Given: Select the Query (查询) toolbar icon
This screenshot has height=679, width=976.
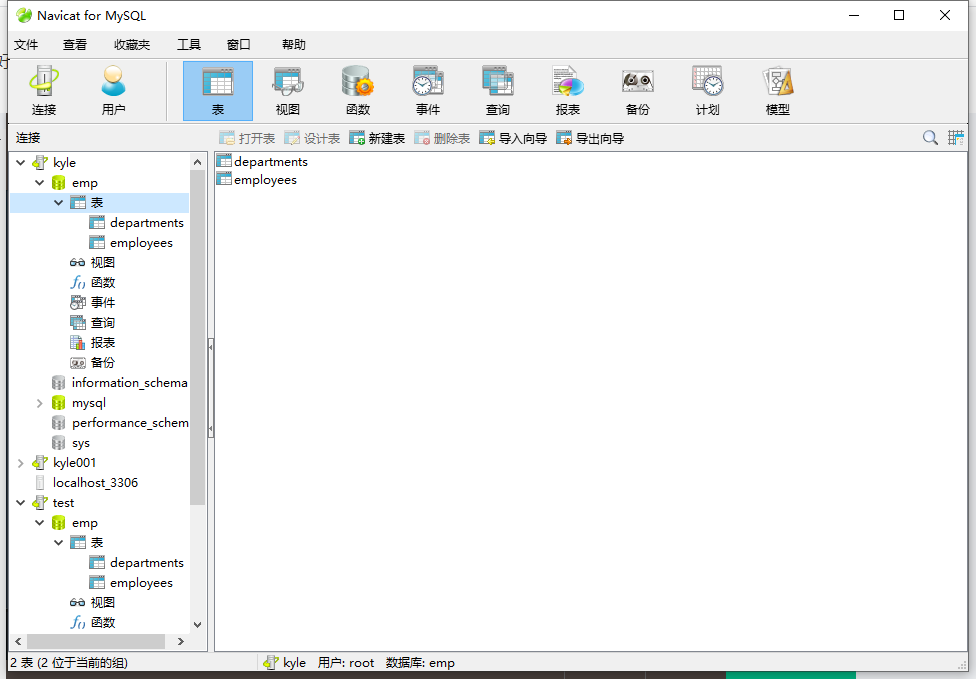Looking at the screenshot, I should 497,91.
